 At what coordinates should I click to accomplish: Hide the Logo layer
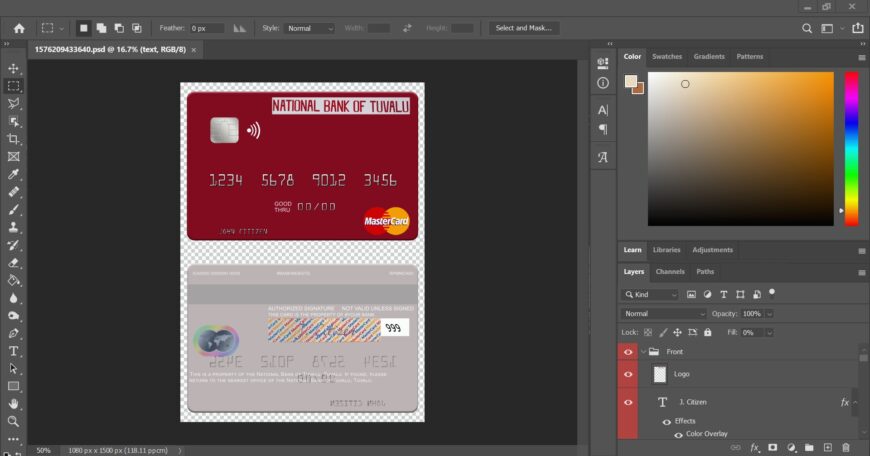628,374
